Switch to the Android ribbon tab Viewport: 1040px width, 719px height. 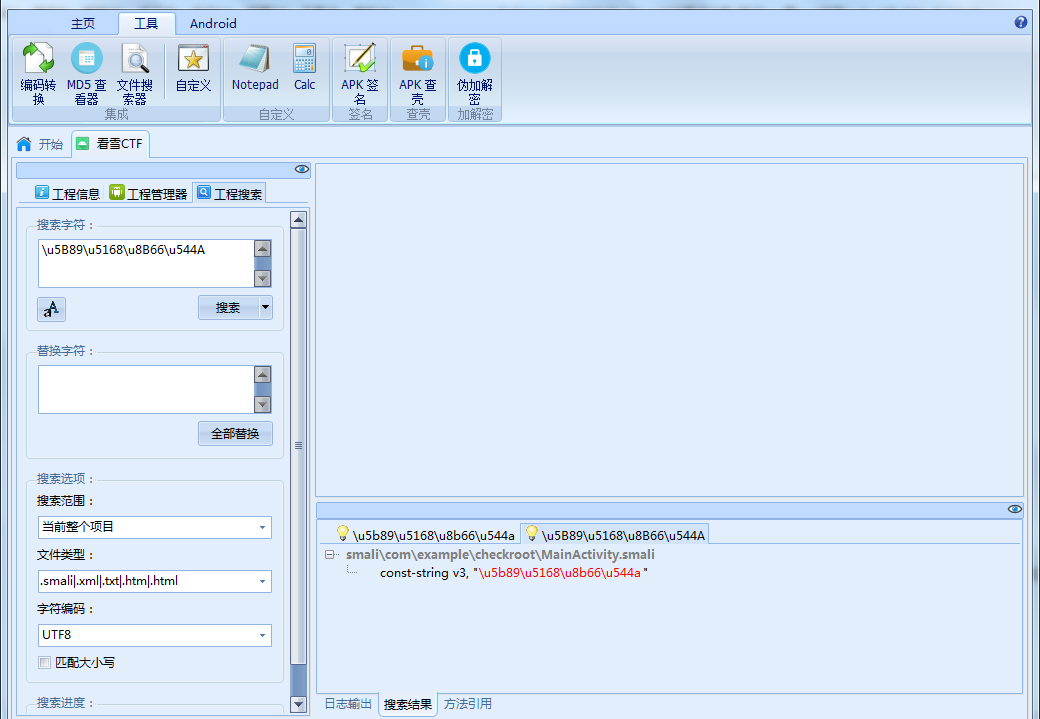[213, 24]
